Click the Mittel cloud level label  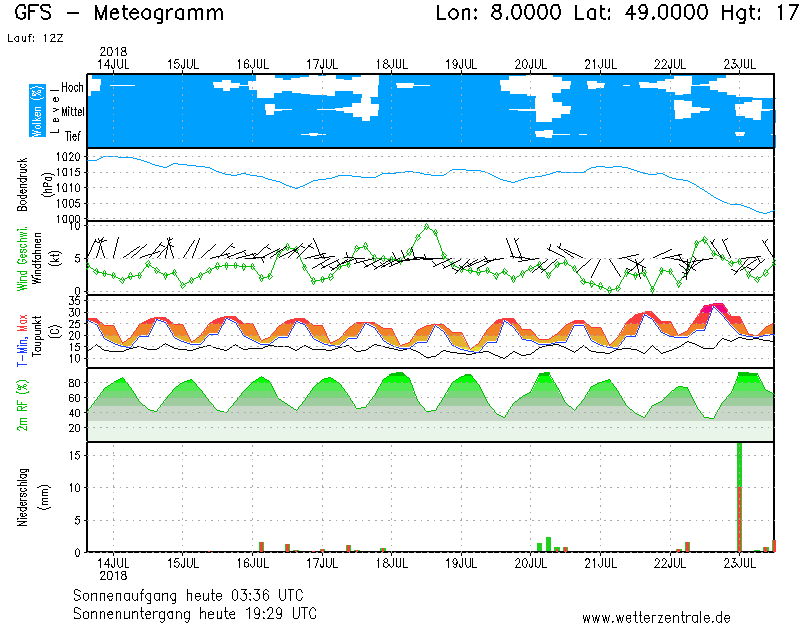pyautogui.click(x=72, y=112)
